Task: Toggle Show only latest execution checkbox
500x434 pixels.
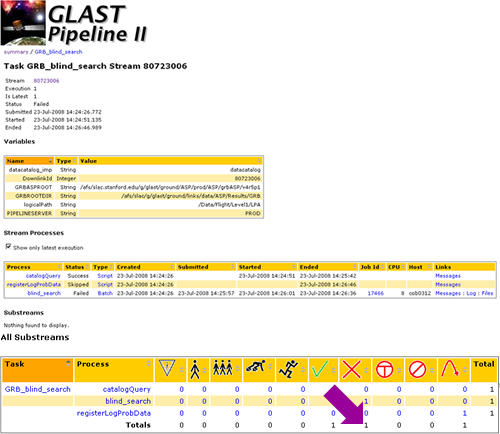Action: tap(8, 246)
